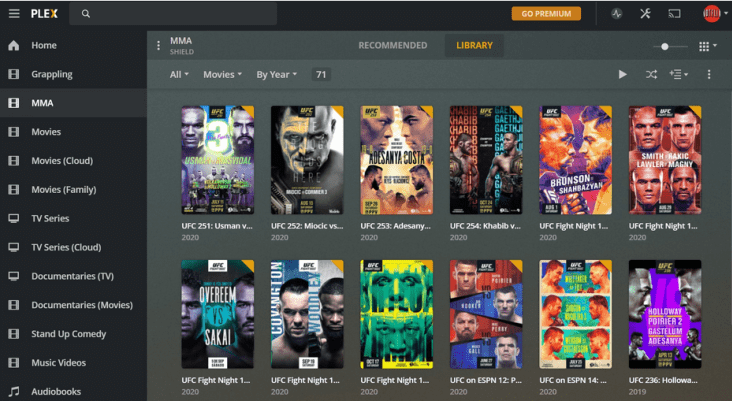Click the 'UFC 236: Hollowa...' title
The width and height of the screenshot is (732, 401).
tap(663, 380)
